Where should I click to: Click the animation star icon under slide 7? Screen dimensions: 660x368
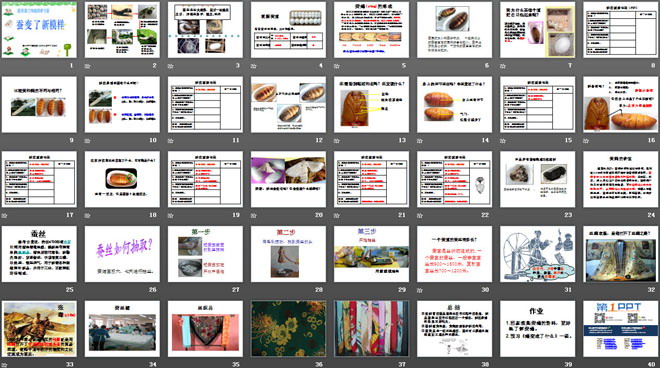point(503,66)
